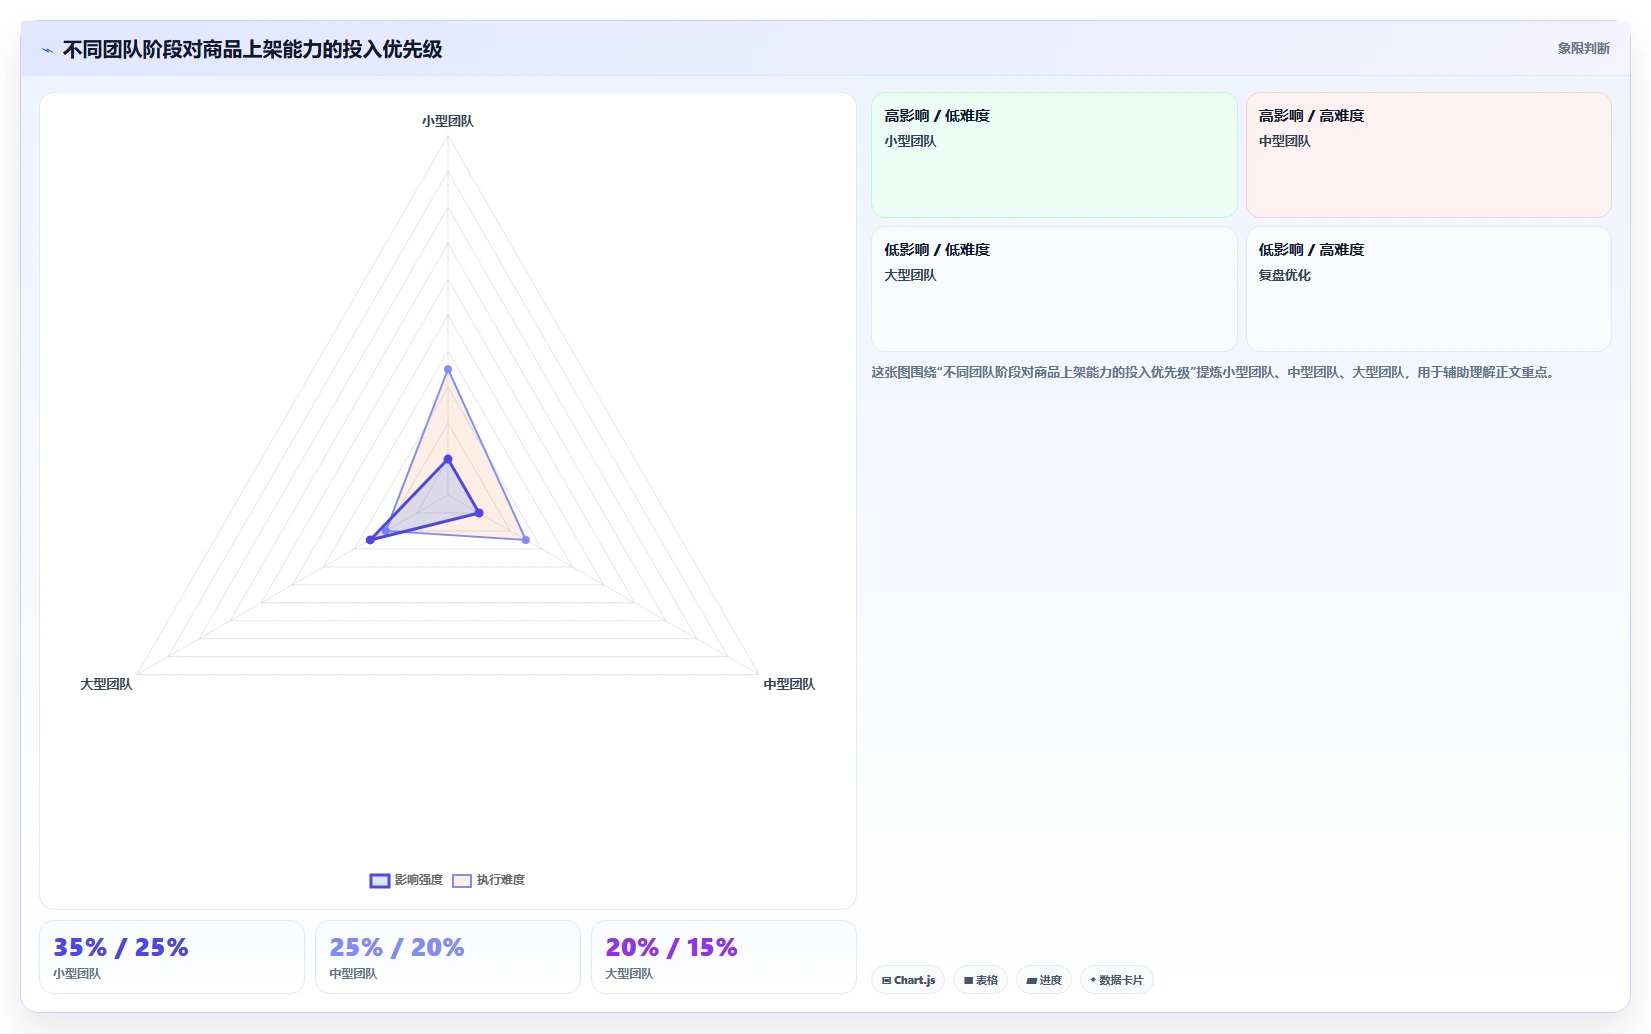
Task: Open the 低影响 / 高难度 quadrant card
Action: click(1428, 289)
